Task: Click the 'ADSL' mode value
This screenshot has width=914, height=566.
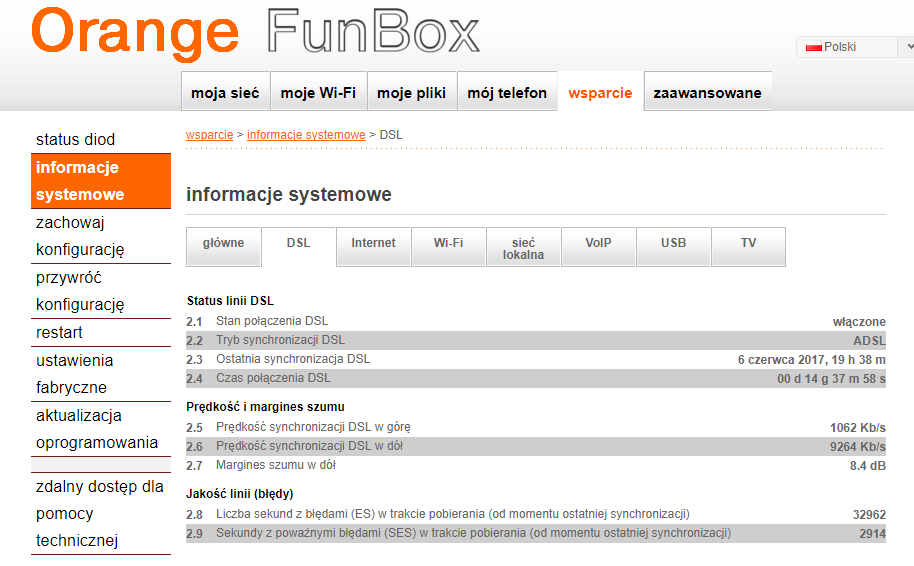Action: click(x=869, y=341)
